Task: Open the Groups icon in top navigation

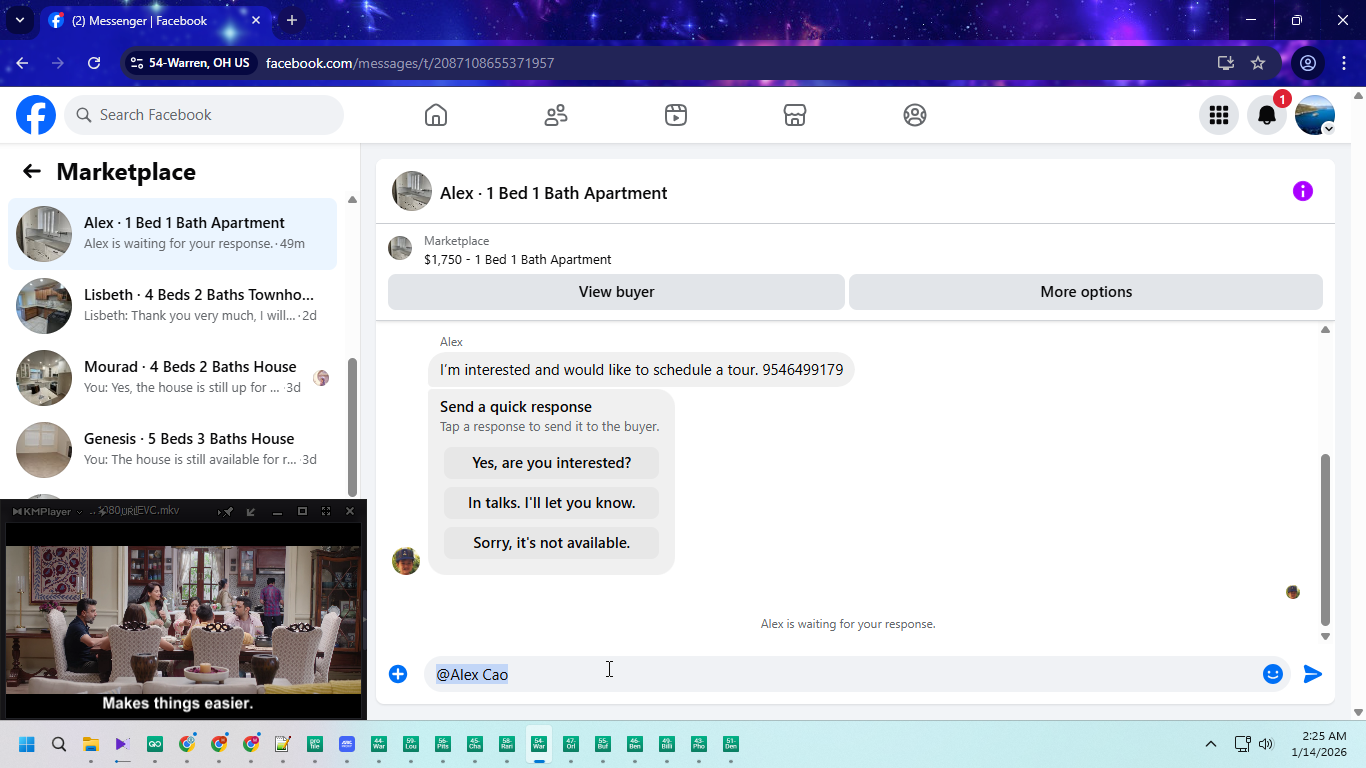Action: (x=915, y=115)
